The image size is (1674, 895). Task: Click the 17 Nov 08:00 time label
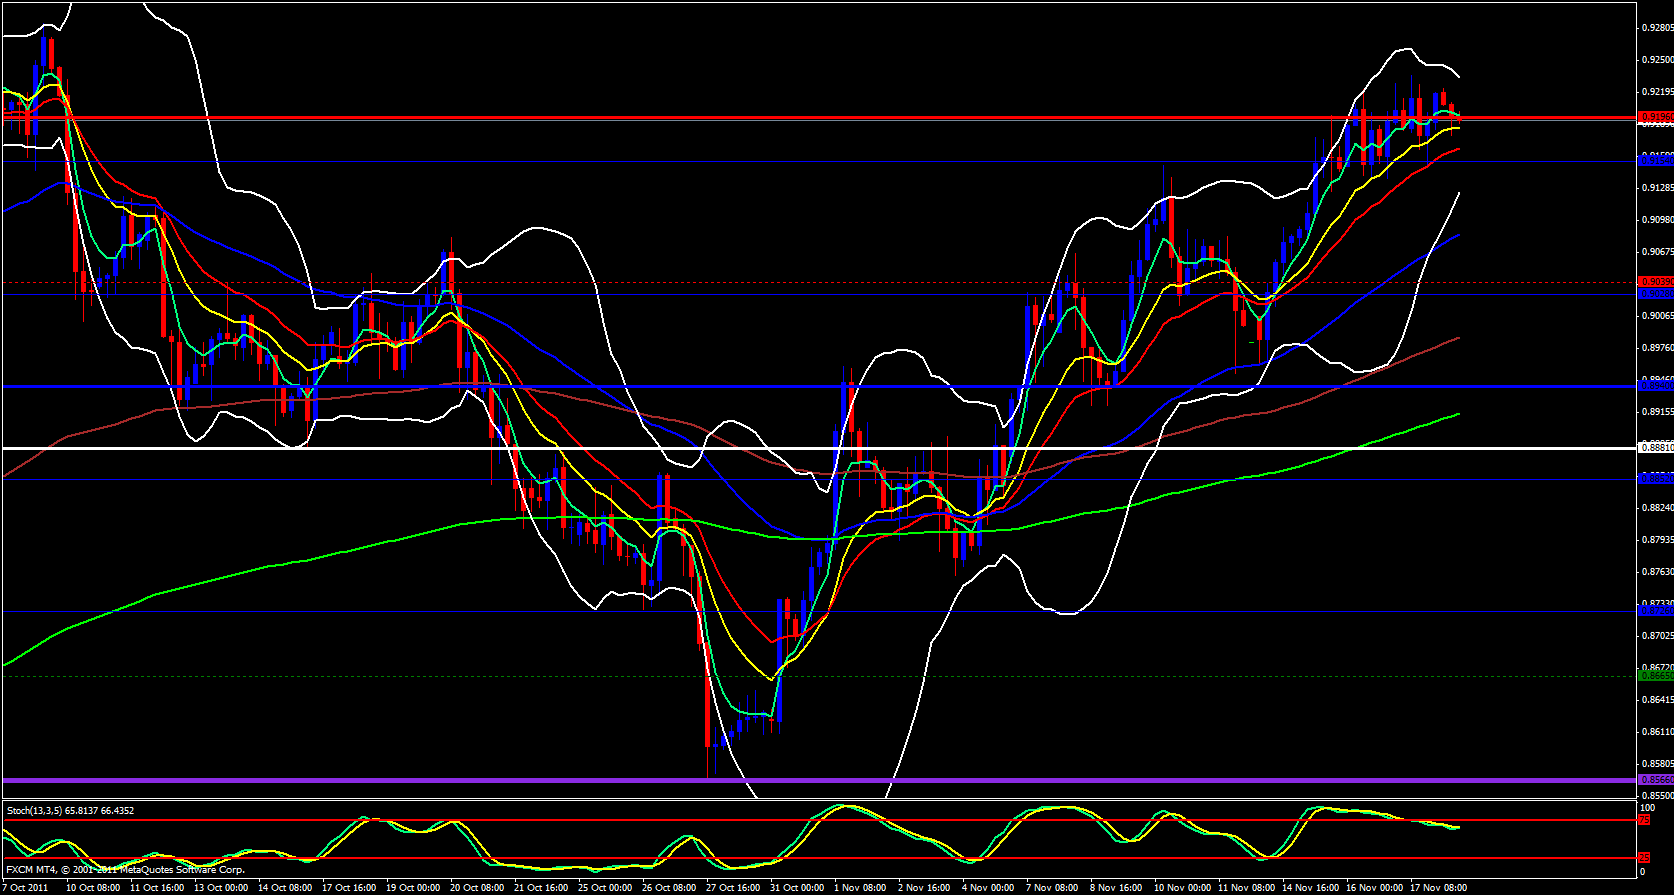tap(1438, 887)
